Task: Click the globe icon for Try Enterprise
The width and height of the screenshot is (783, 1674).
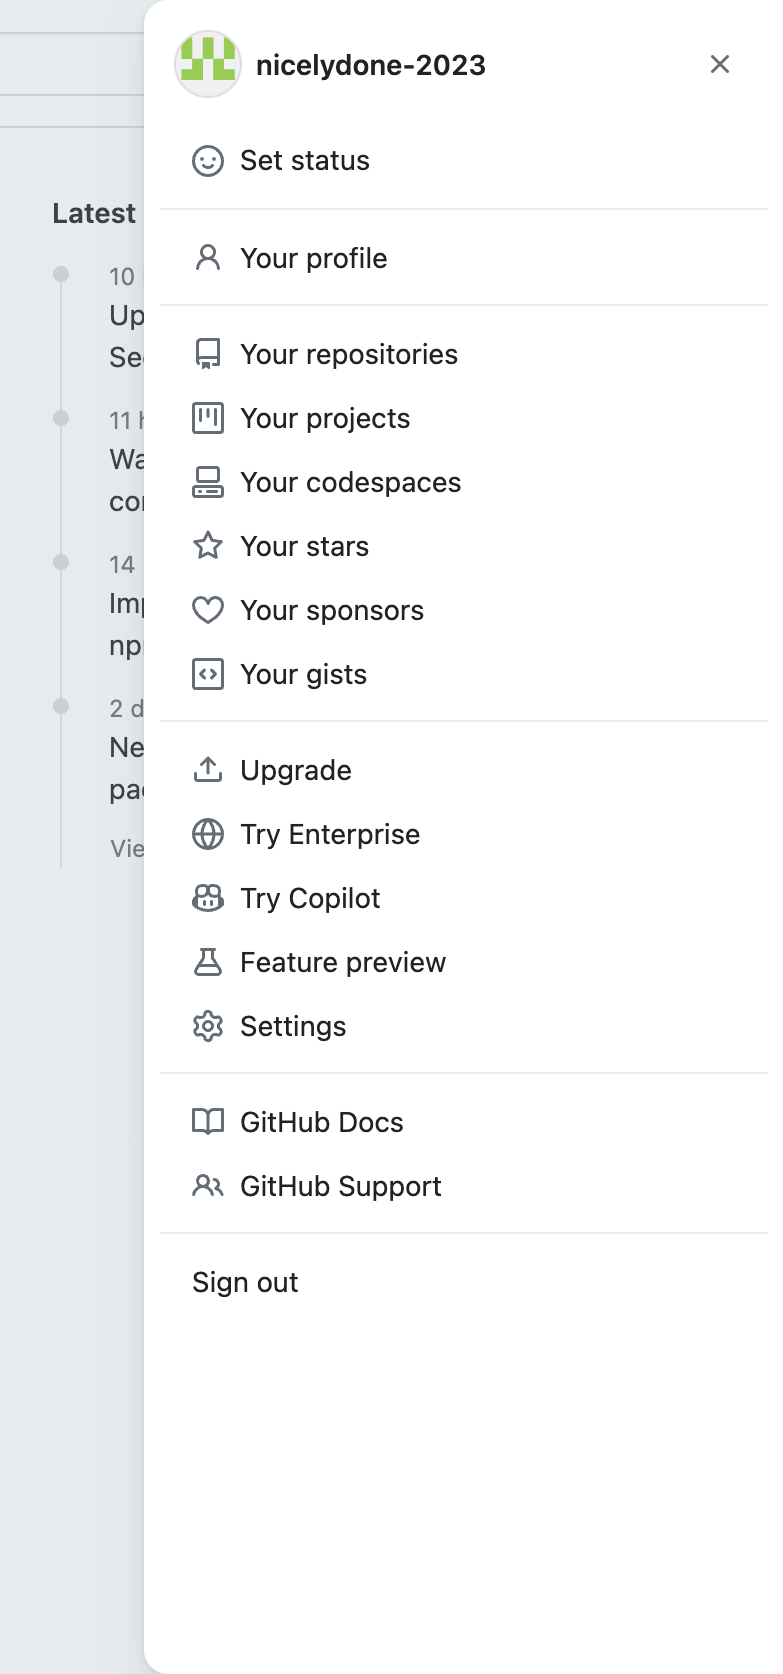Action: point(208,834)
